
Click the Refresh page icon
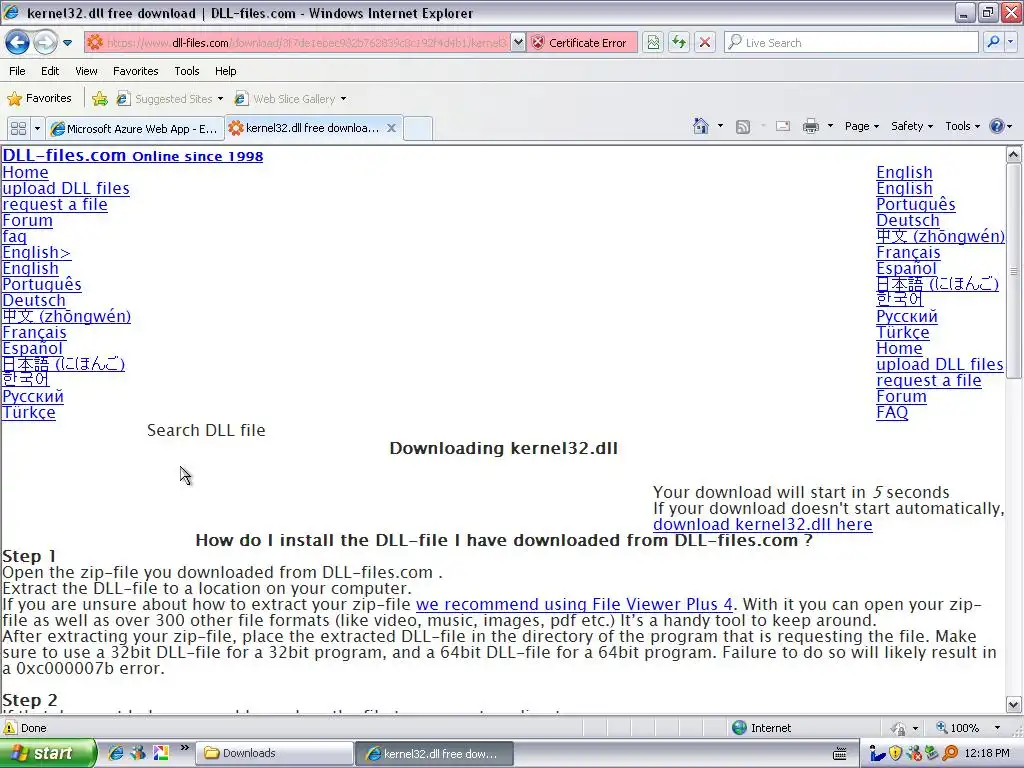pos(679,42)
